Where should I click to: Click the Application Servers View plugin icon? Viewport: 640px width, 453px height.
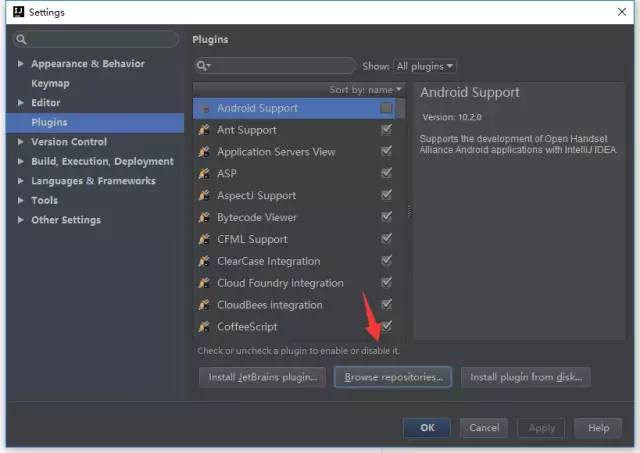[204, 152]
